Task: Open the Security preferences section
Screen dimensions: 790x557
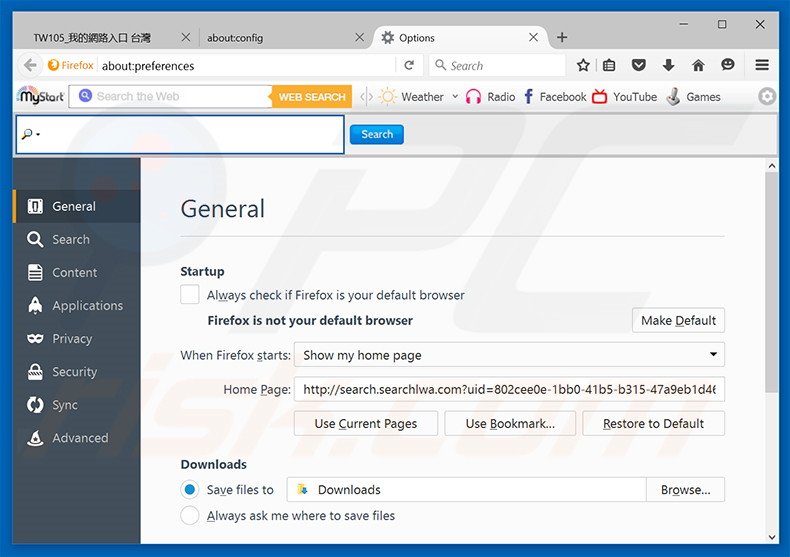Action: pos(77,372)
